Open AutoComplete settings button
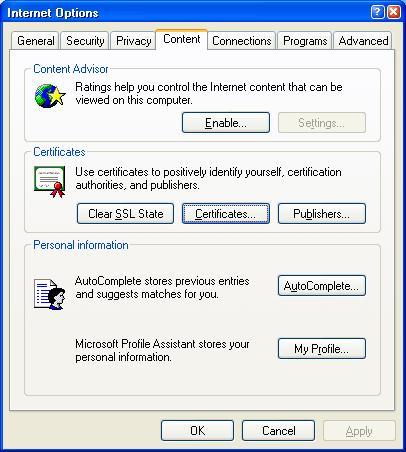406x452 pixels. pos(322,286)
